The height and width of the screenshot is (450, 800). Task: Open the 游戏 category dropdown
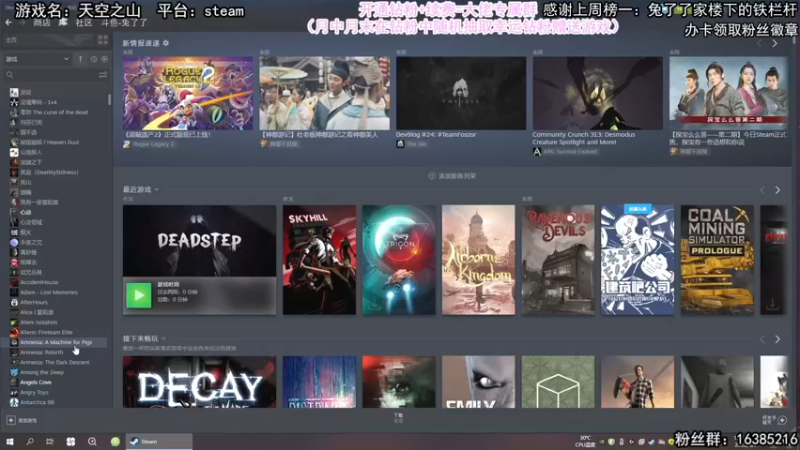(37, 59)
